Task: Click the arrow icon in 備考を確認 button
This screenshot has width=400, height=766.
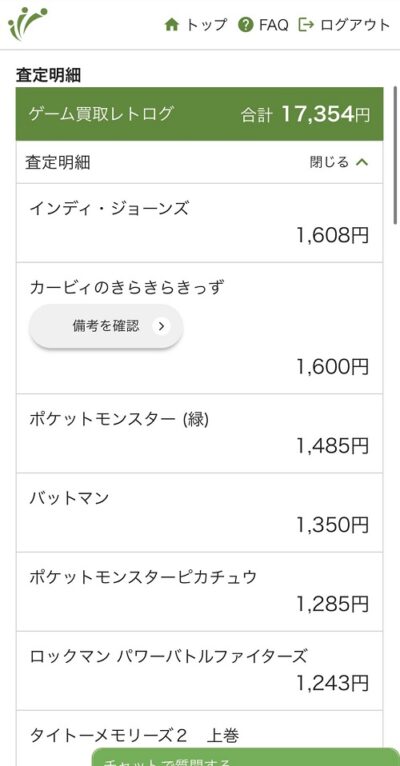Action: coord(162,326)
